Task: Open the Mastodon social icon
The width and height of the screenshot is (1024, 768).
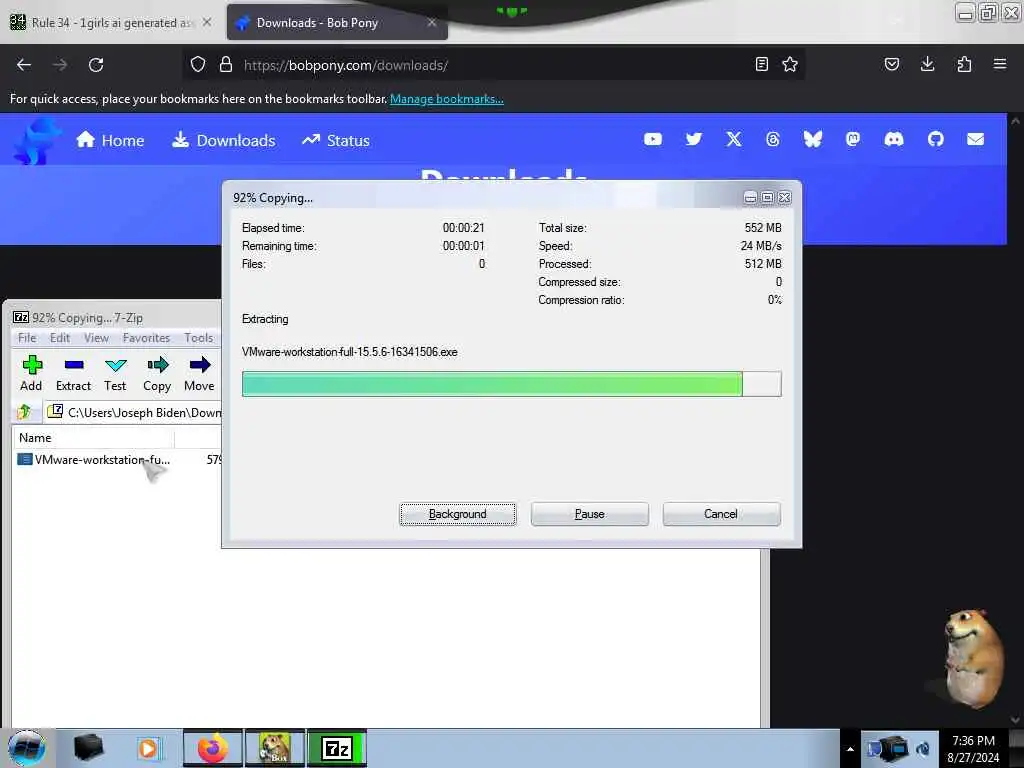Action: (852, 139)
